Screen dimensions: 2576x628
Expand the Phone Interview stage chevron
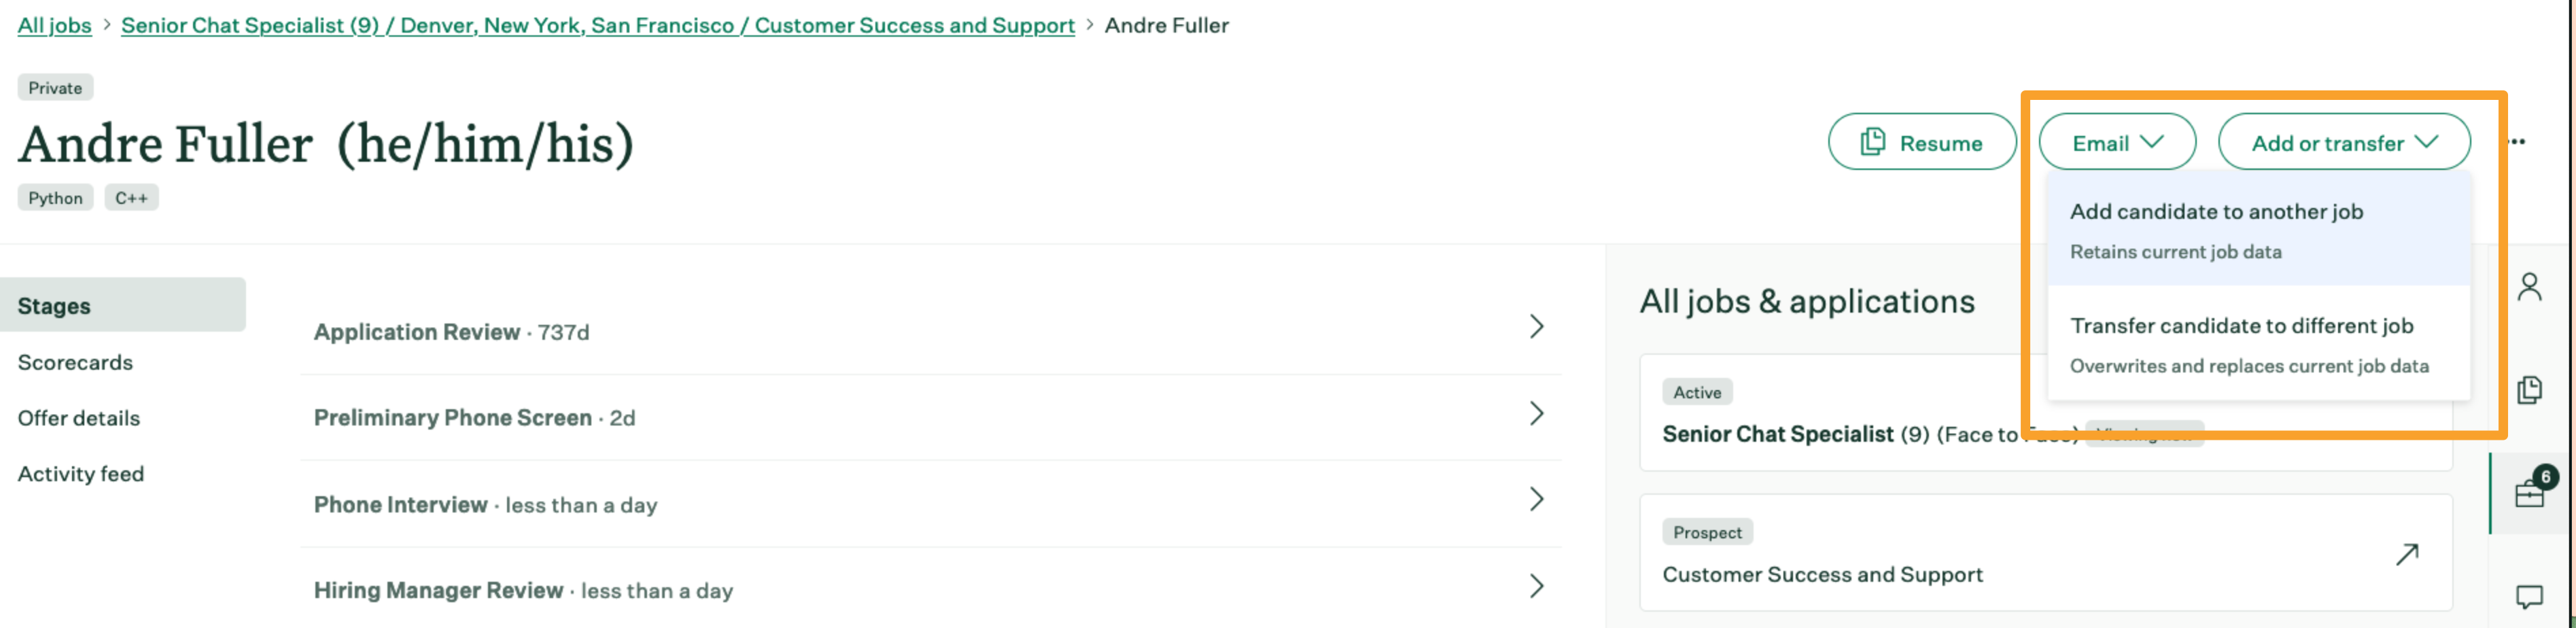[1536, 499]
